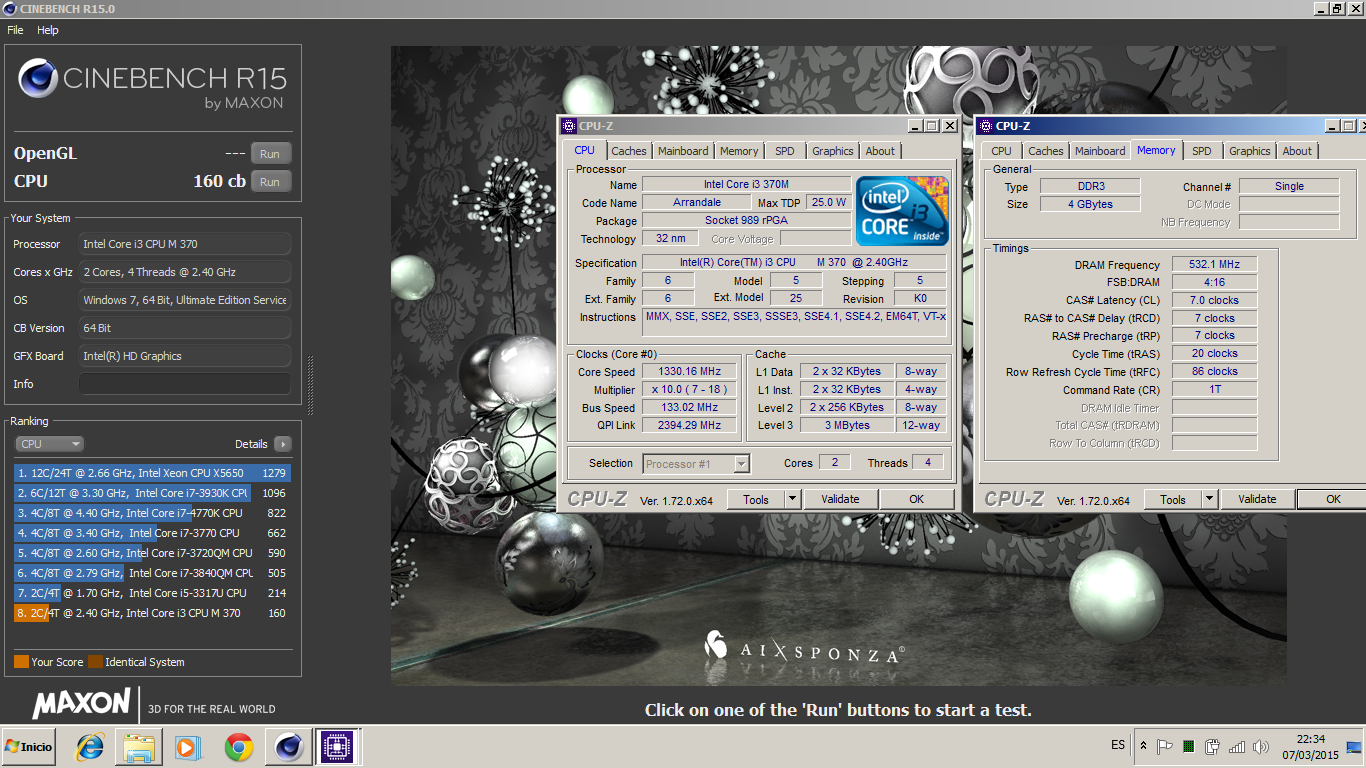Open the File menu in Cinebench
Screen dimensions: 1366x768
point(15,30)
